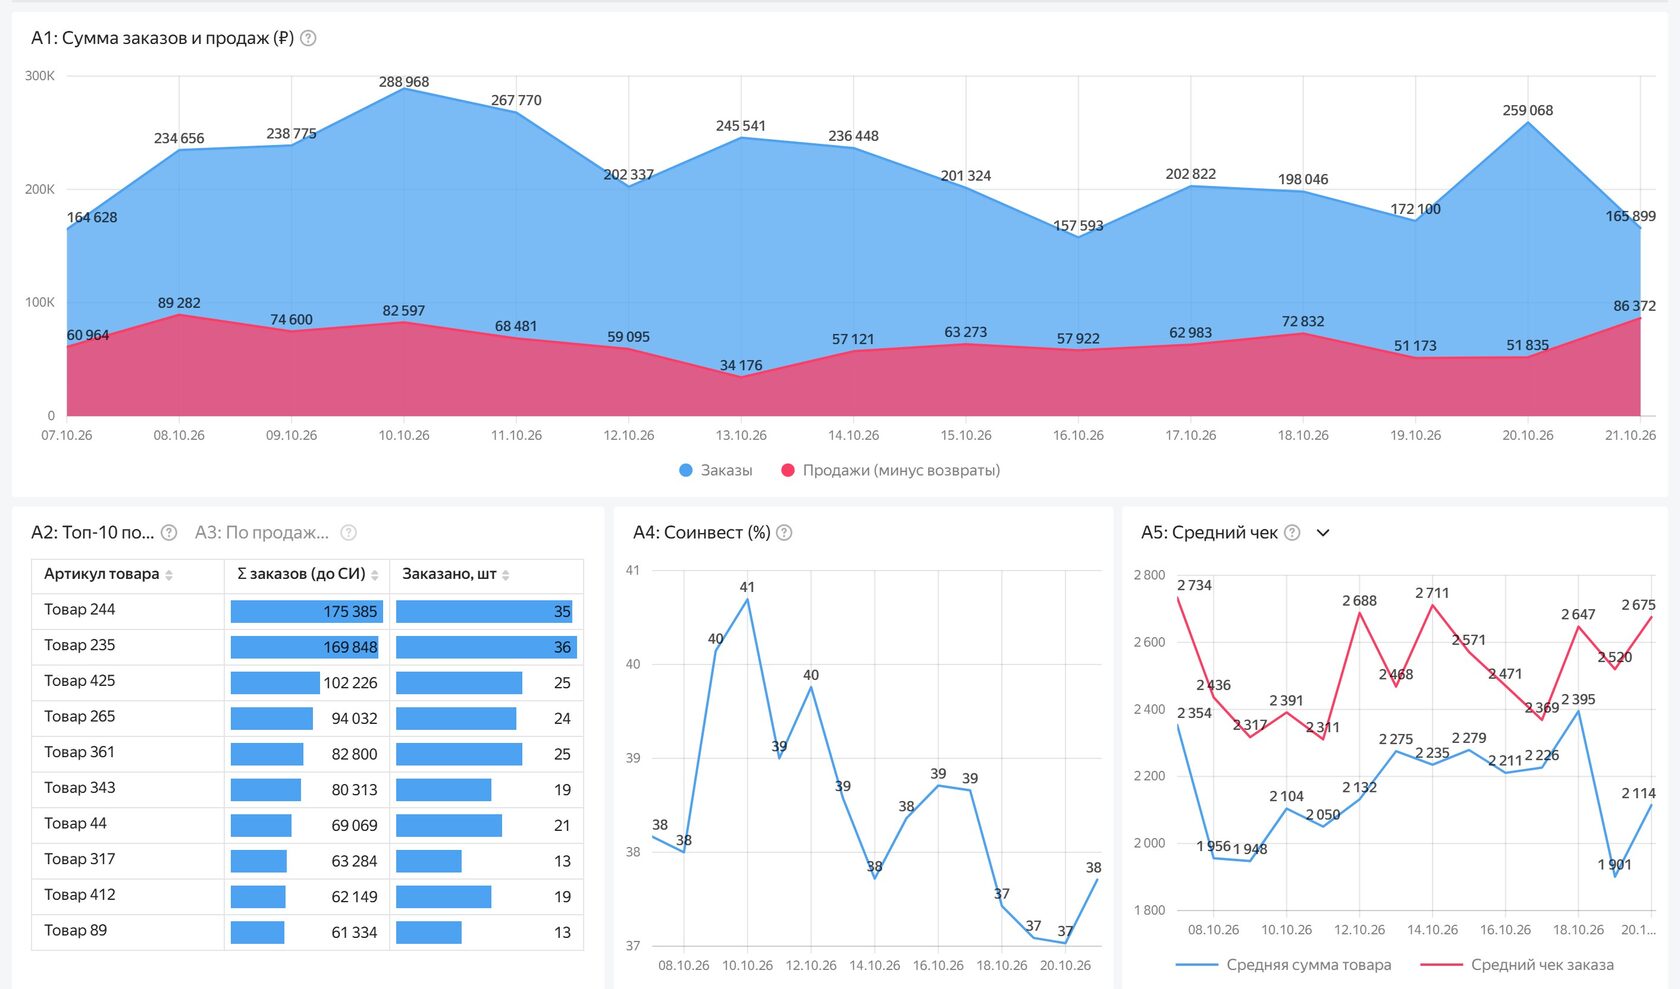
Task: Select the Товар 343 row name
Action: (80, 788)
